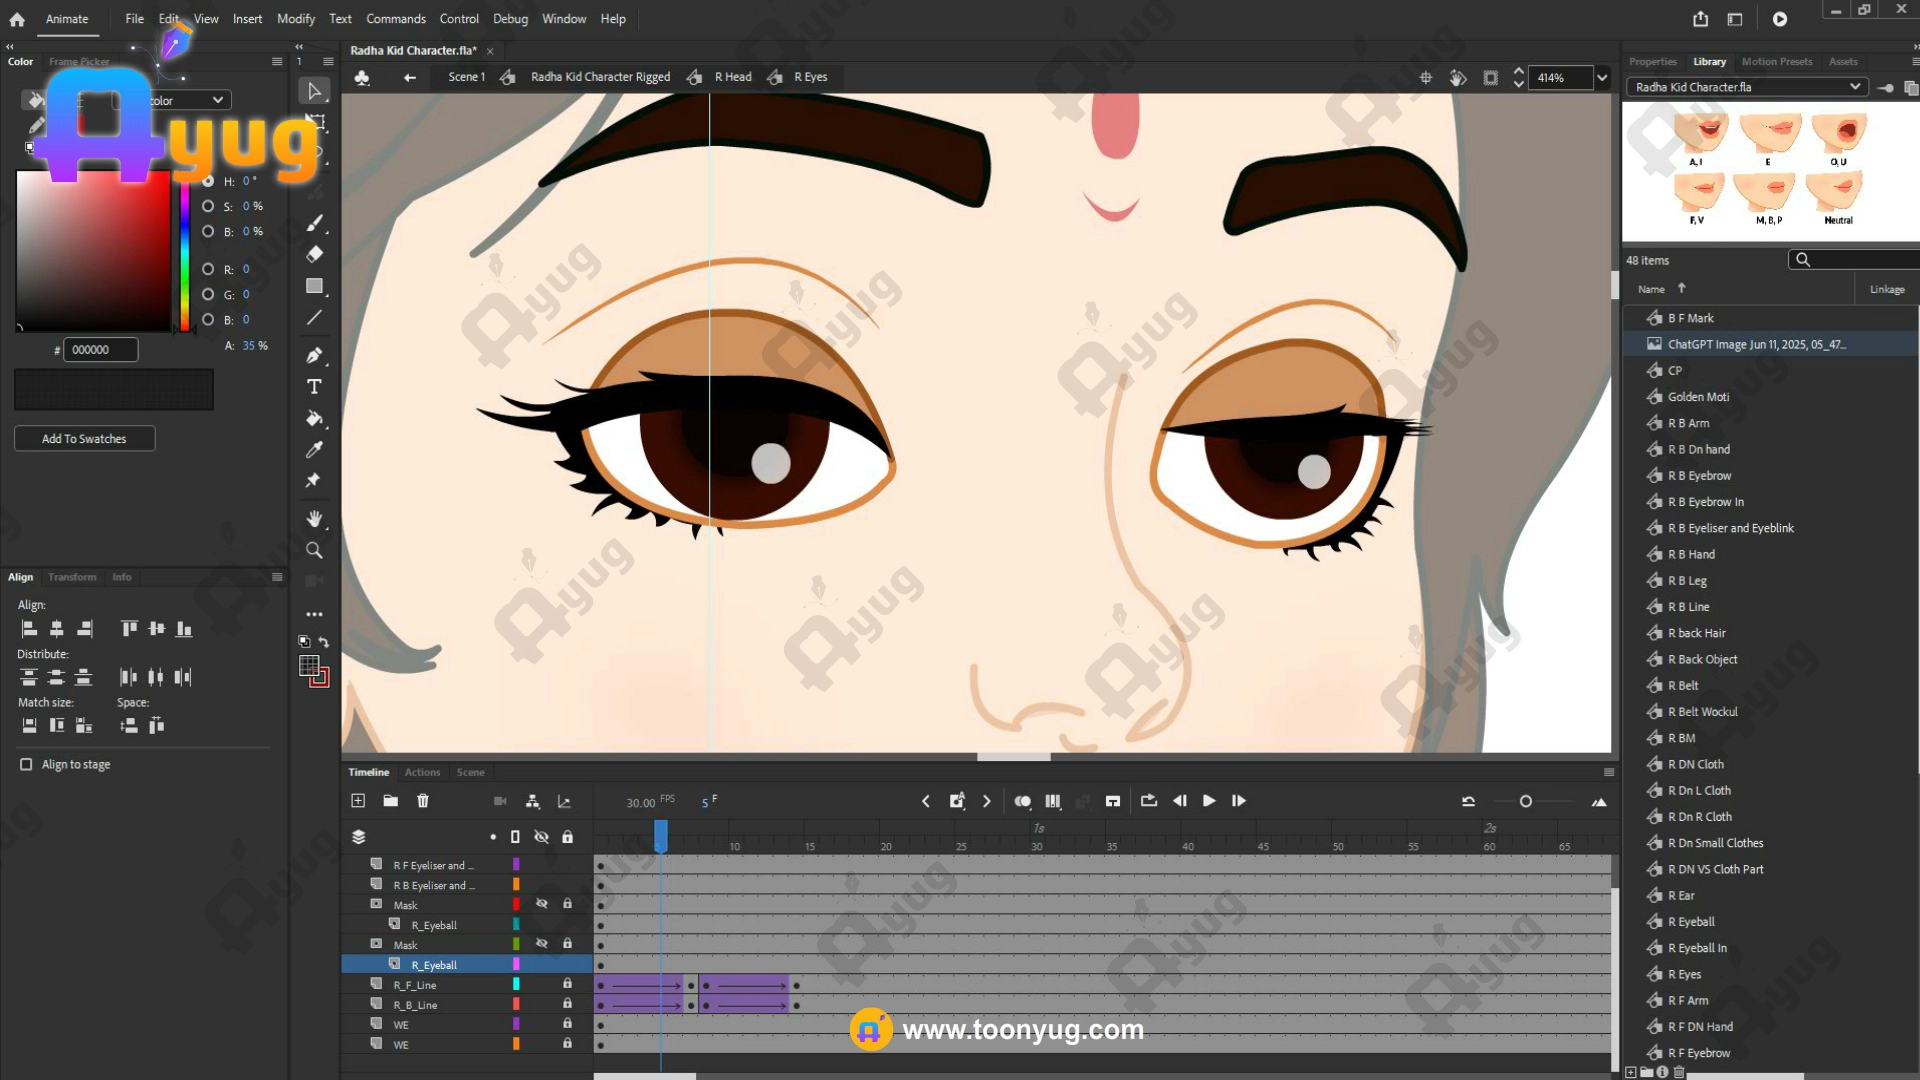Select the R Eyeball library symbol
The height and width of the screenshot is (1080, 1920).
[x=1690, y=922]
